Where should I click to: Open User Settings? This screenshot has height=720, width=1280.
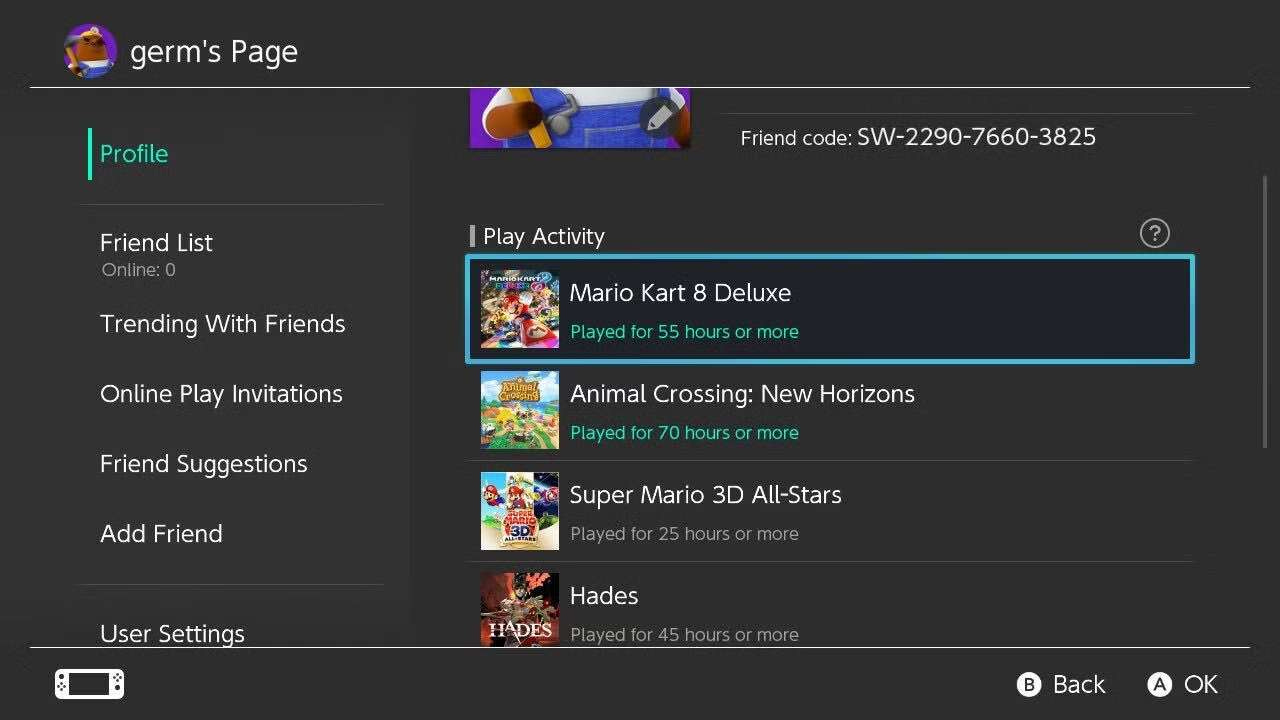click(172, 633)
